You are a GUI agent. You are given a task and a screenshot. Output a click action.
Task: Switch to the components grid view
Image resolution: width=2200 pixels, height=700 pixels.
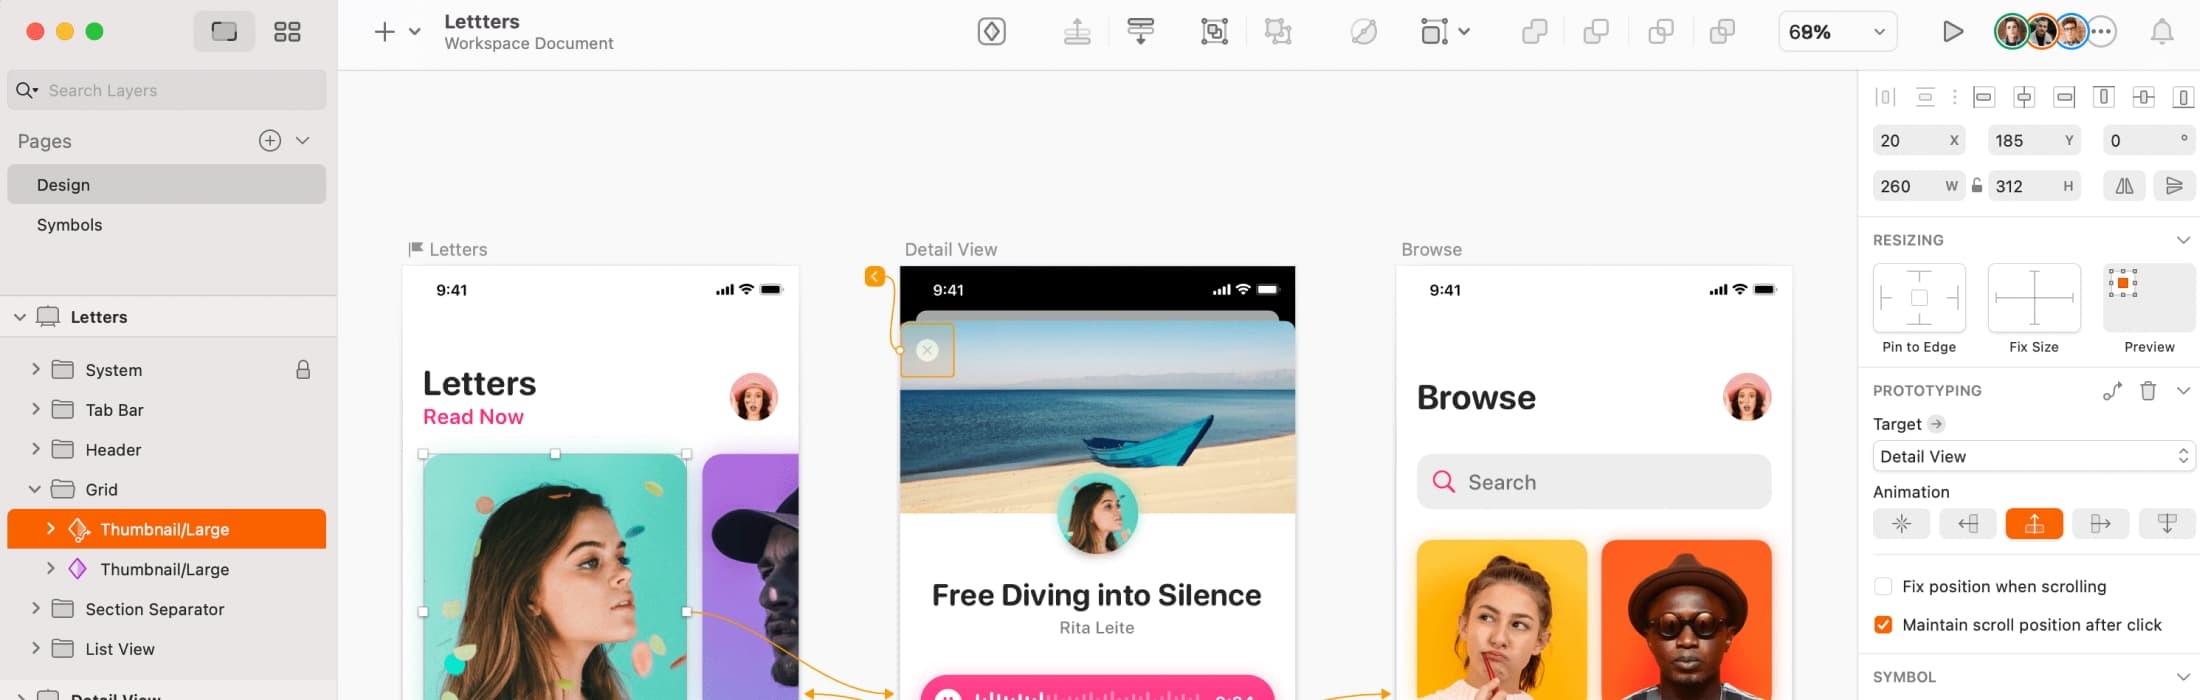pyautogui.click(x=287, y=32)
